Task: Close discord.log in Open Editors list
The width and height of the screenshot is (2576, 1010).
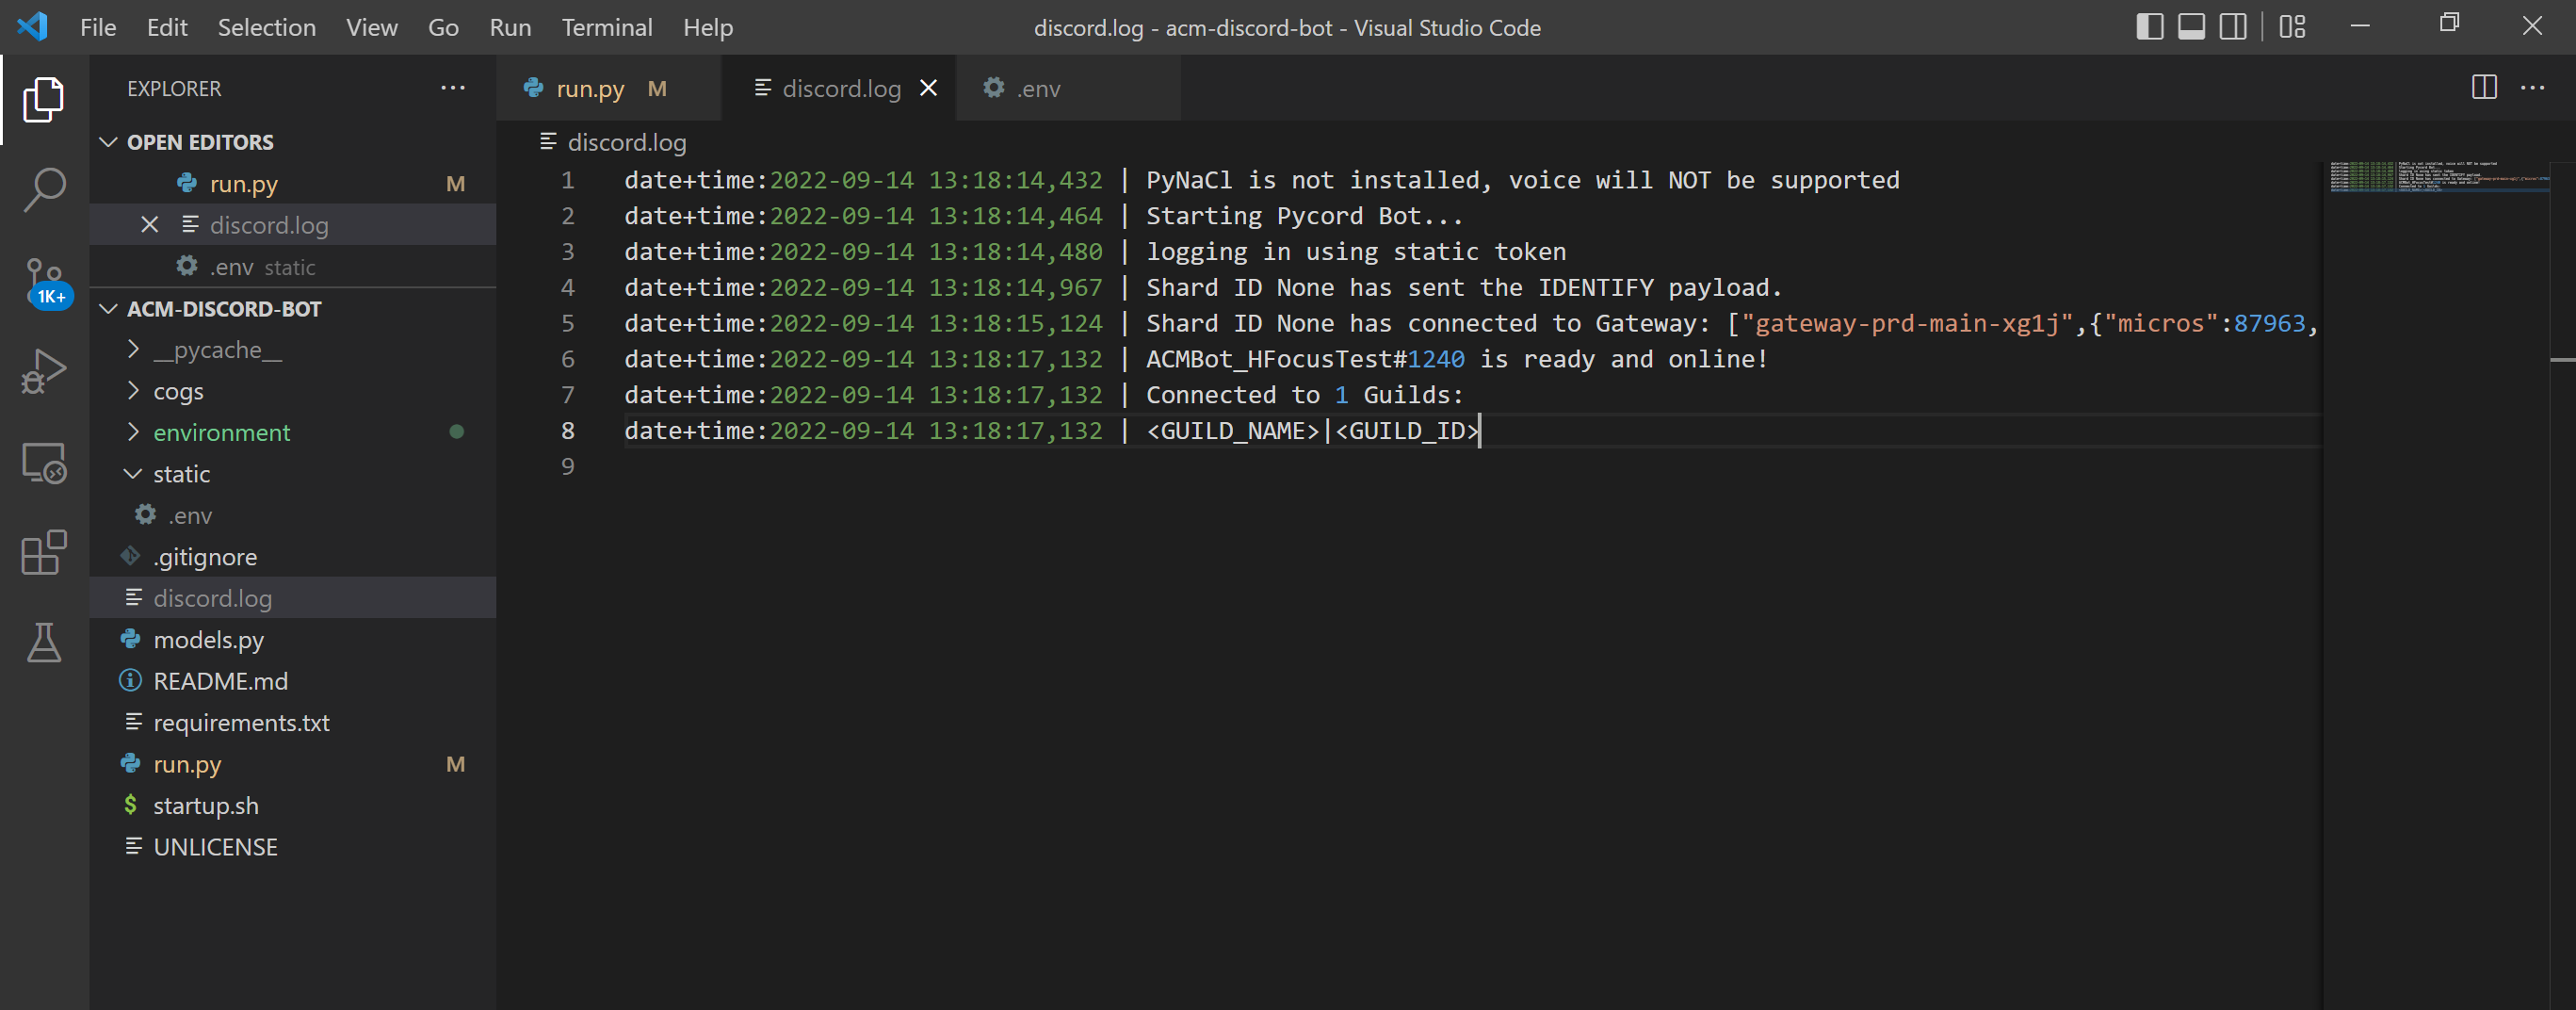Action: pos(150,225)
